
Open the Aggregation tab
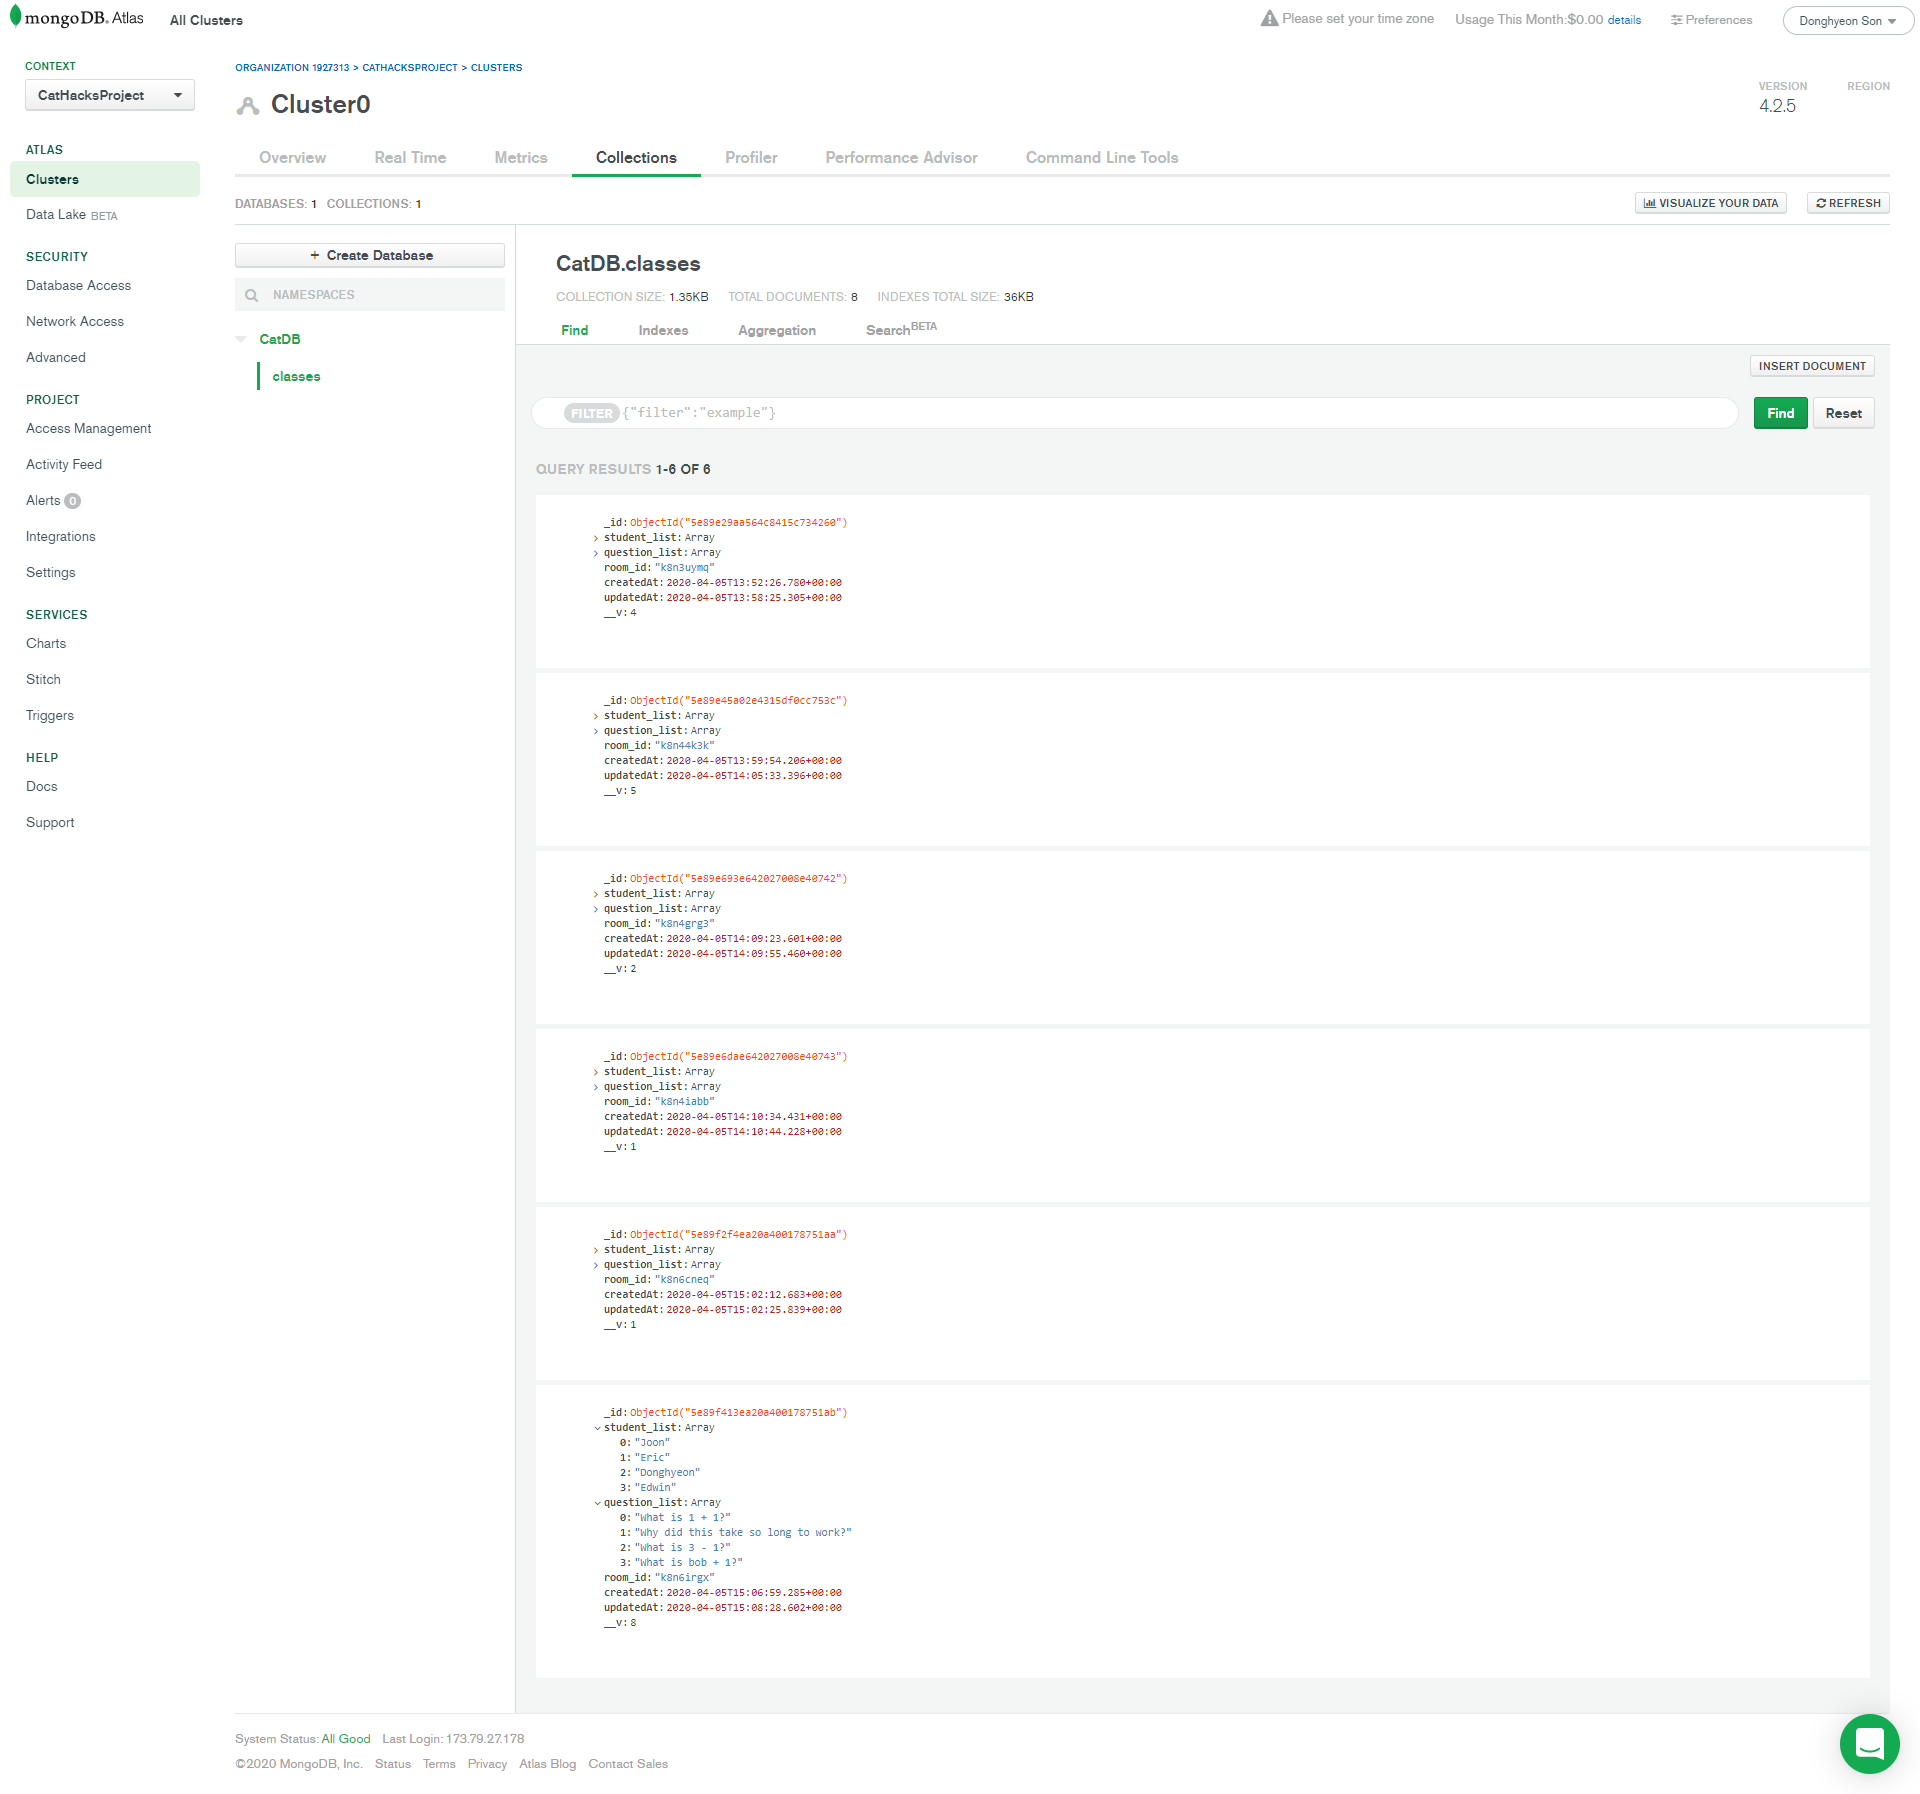(x=776, y=330)
